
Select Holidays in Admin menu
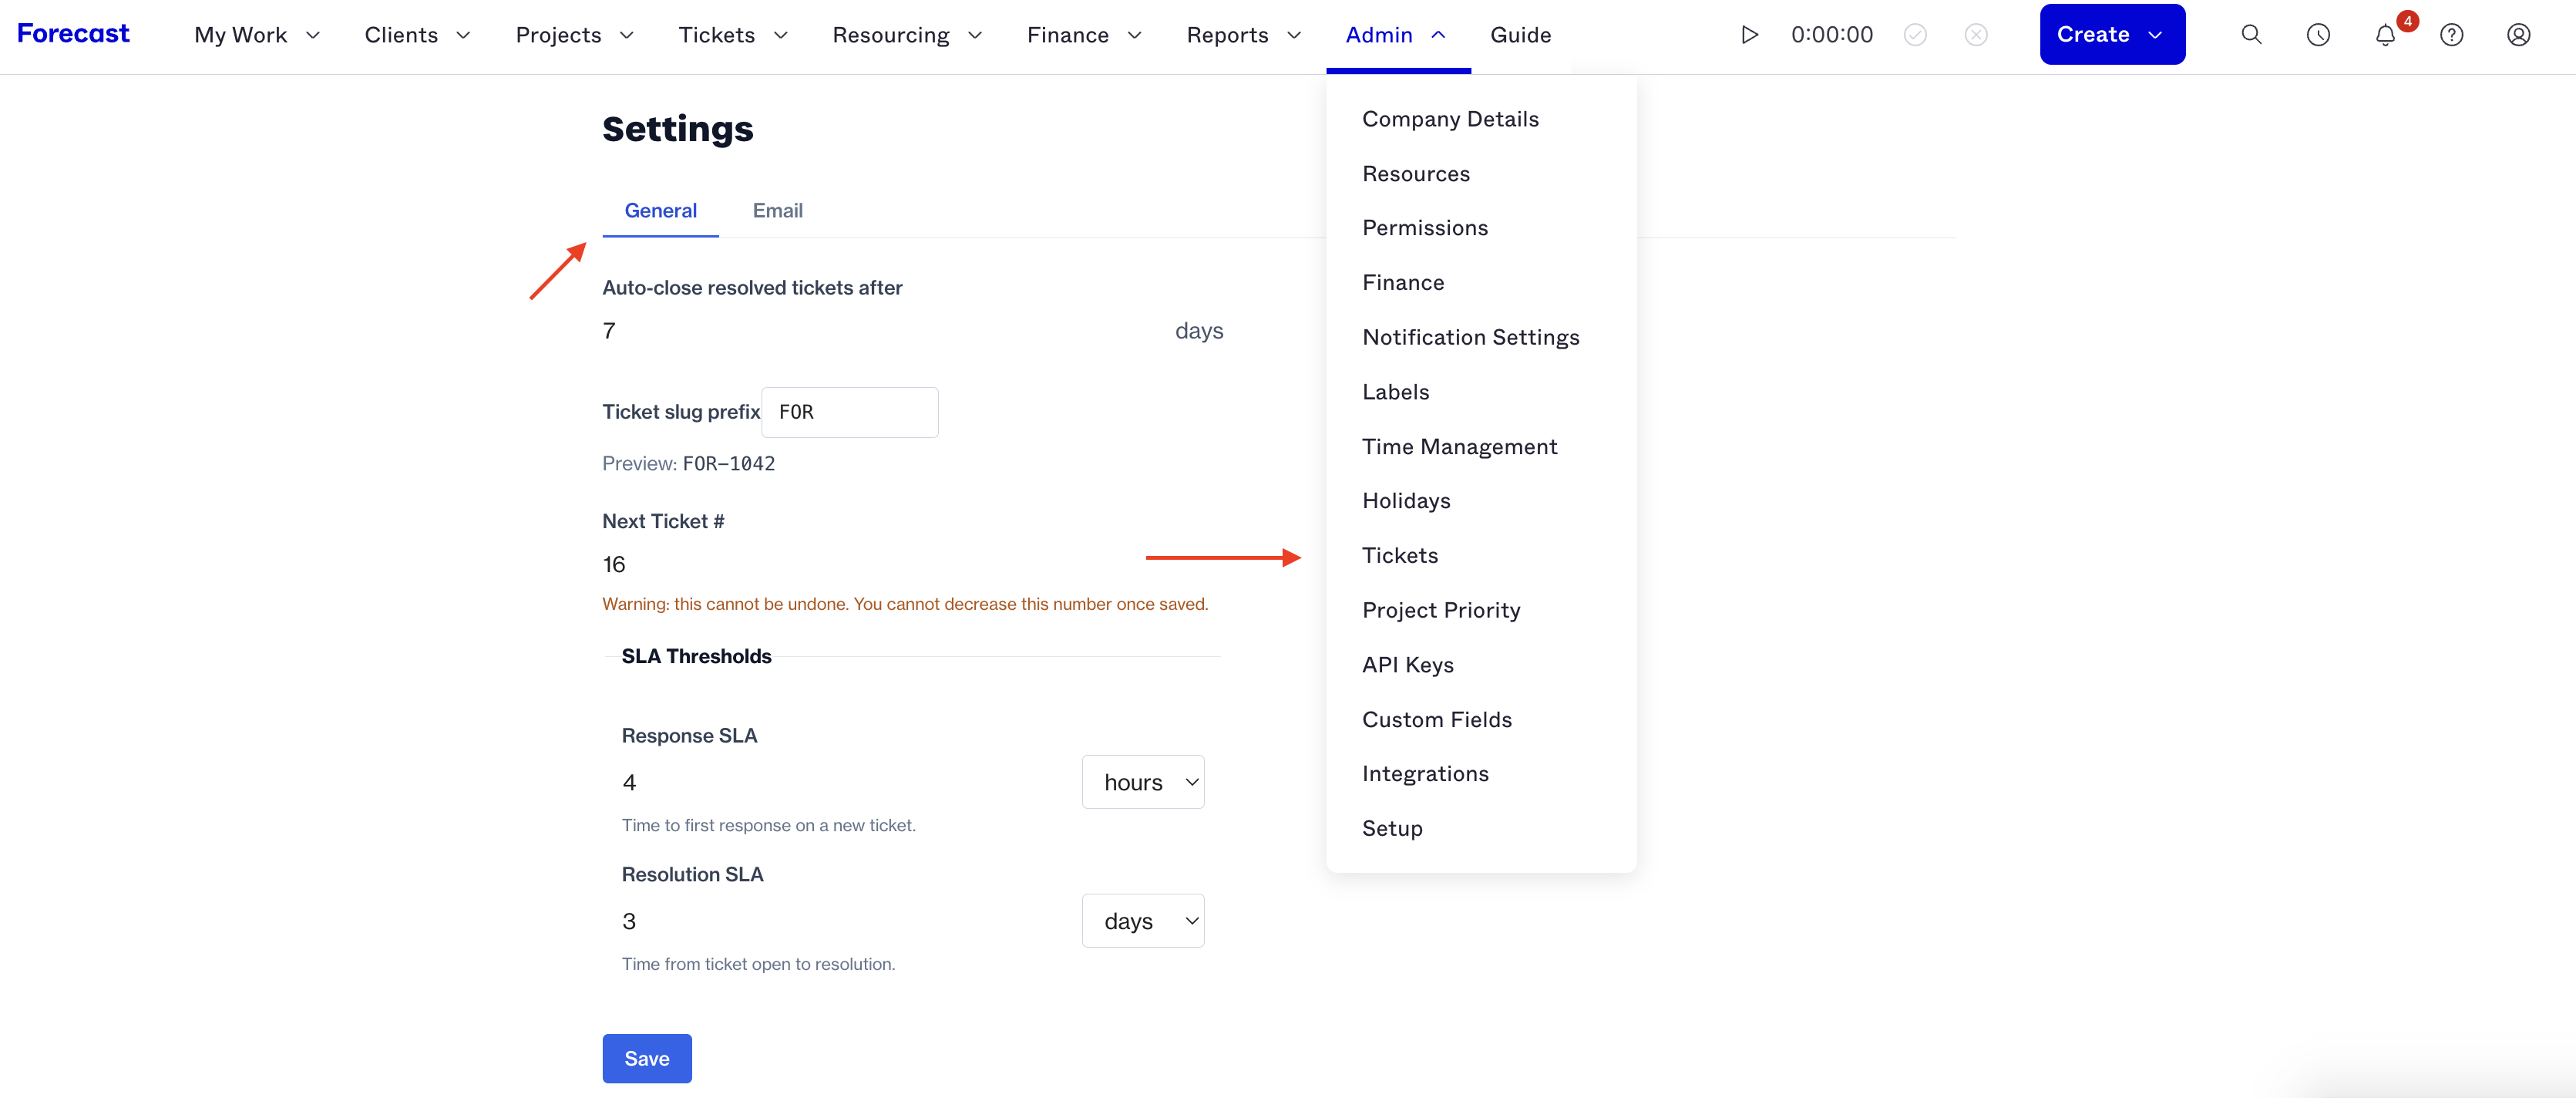[x=1405, y=501]
